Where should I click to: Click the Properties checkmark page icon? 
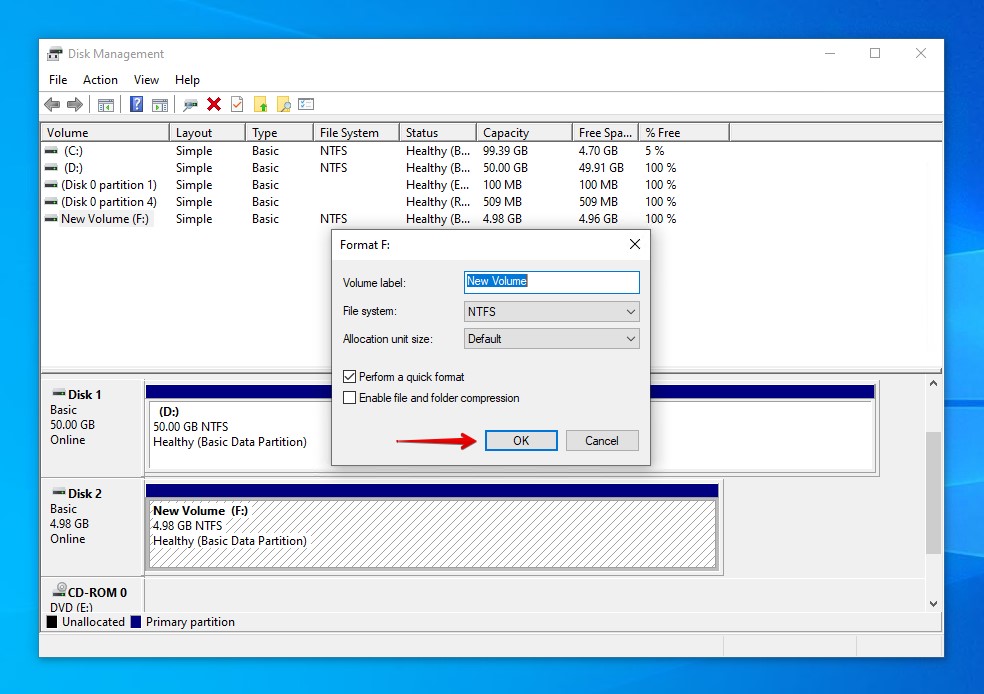pyautogui.click(x=237, y=104)
